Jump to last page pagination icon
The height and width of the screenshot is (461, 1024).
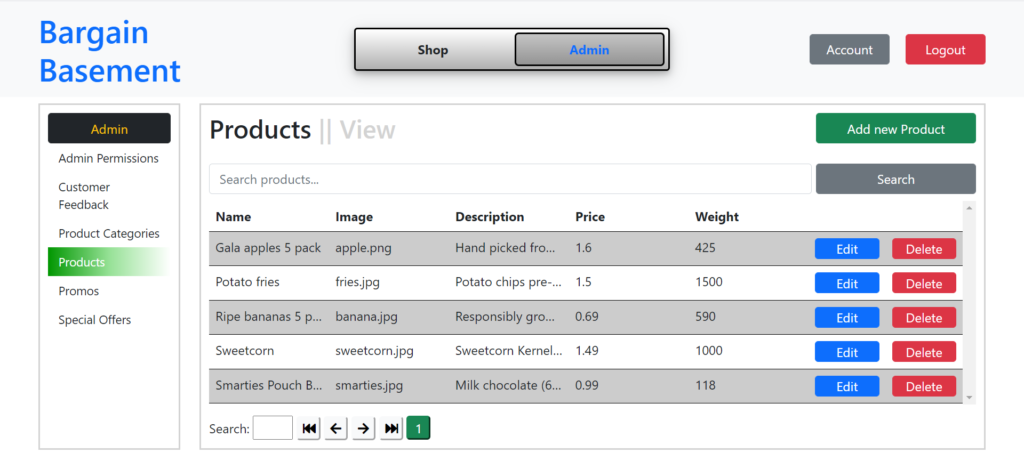392,429
